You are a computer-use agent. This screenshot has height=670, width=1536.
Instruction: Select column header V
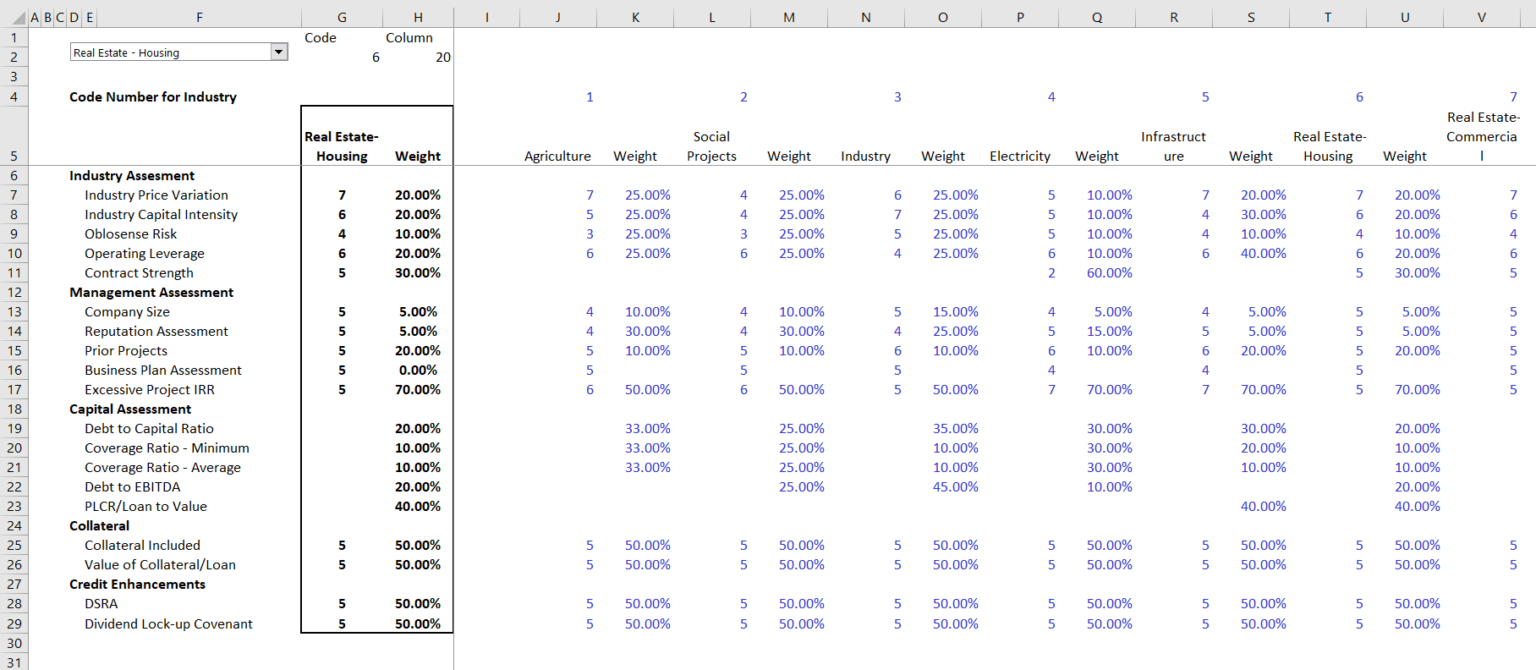[x=1480, y=16]
